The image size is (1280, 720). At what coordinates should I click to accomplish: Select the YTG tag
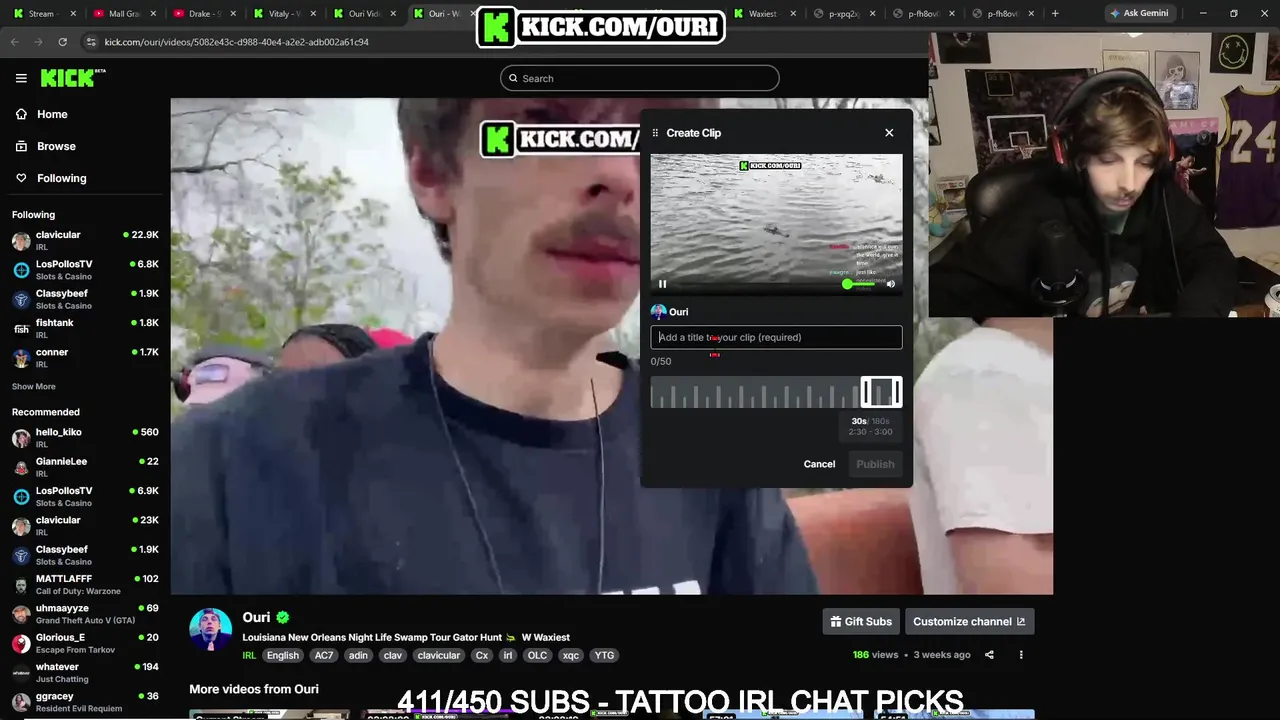coord(604,656)
